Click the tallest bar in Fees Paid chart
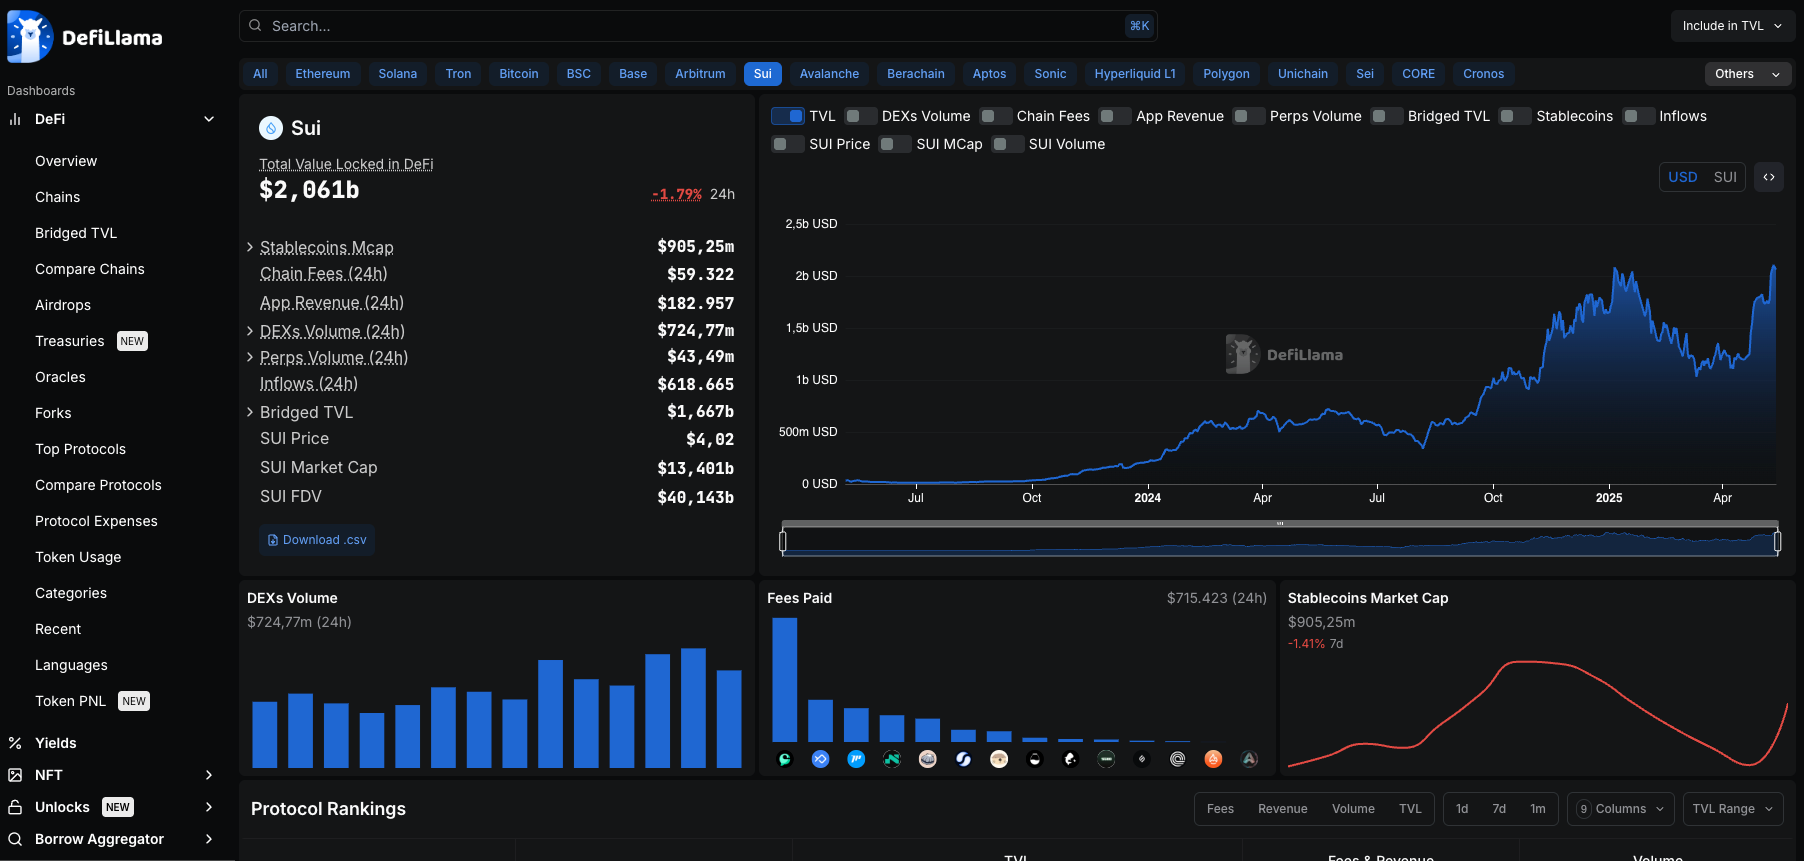1804x861 pixels. pyautogui.click(x=785, y=680)
